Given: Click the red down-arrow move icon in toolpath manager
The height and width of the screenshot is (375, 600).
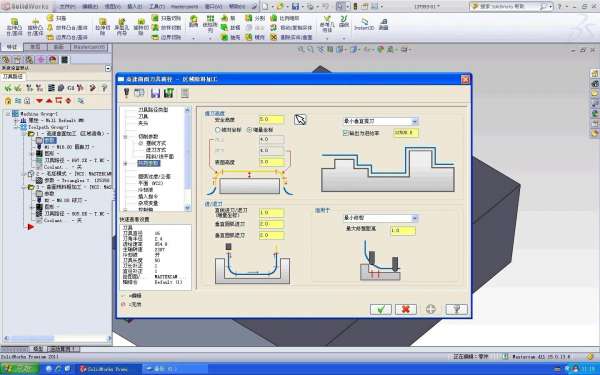Looking at the screenshot, I should [39, 101].
